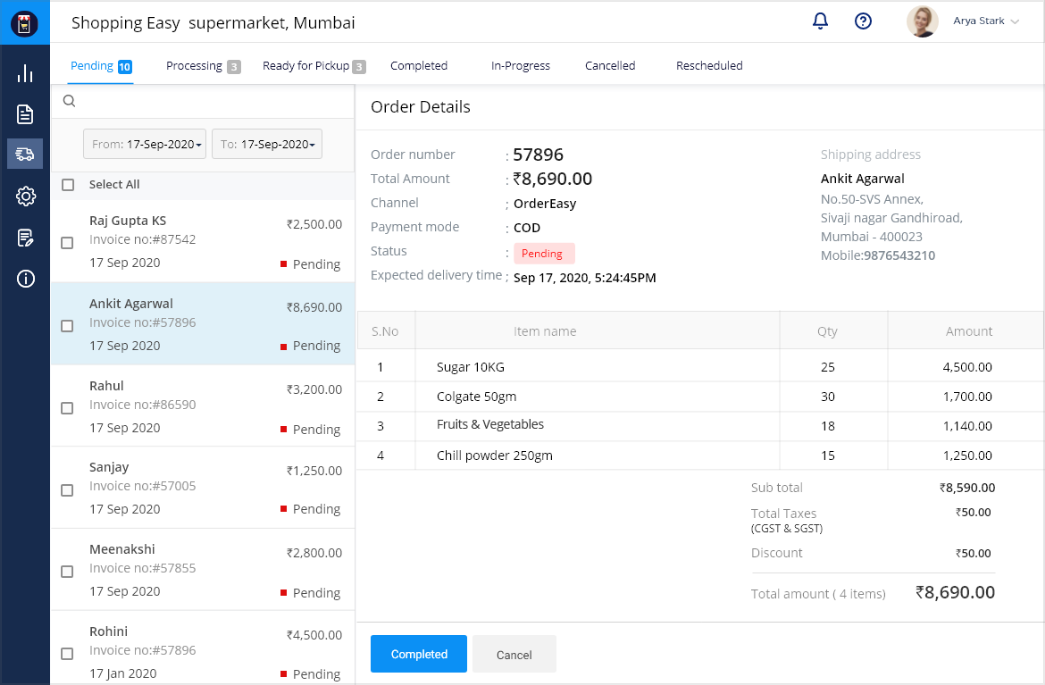Open help using the question mark icon
Viewport: 1045px width, 685px height.
[x=862, y=21]
